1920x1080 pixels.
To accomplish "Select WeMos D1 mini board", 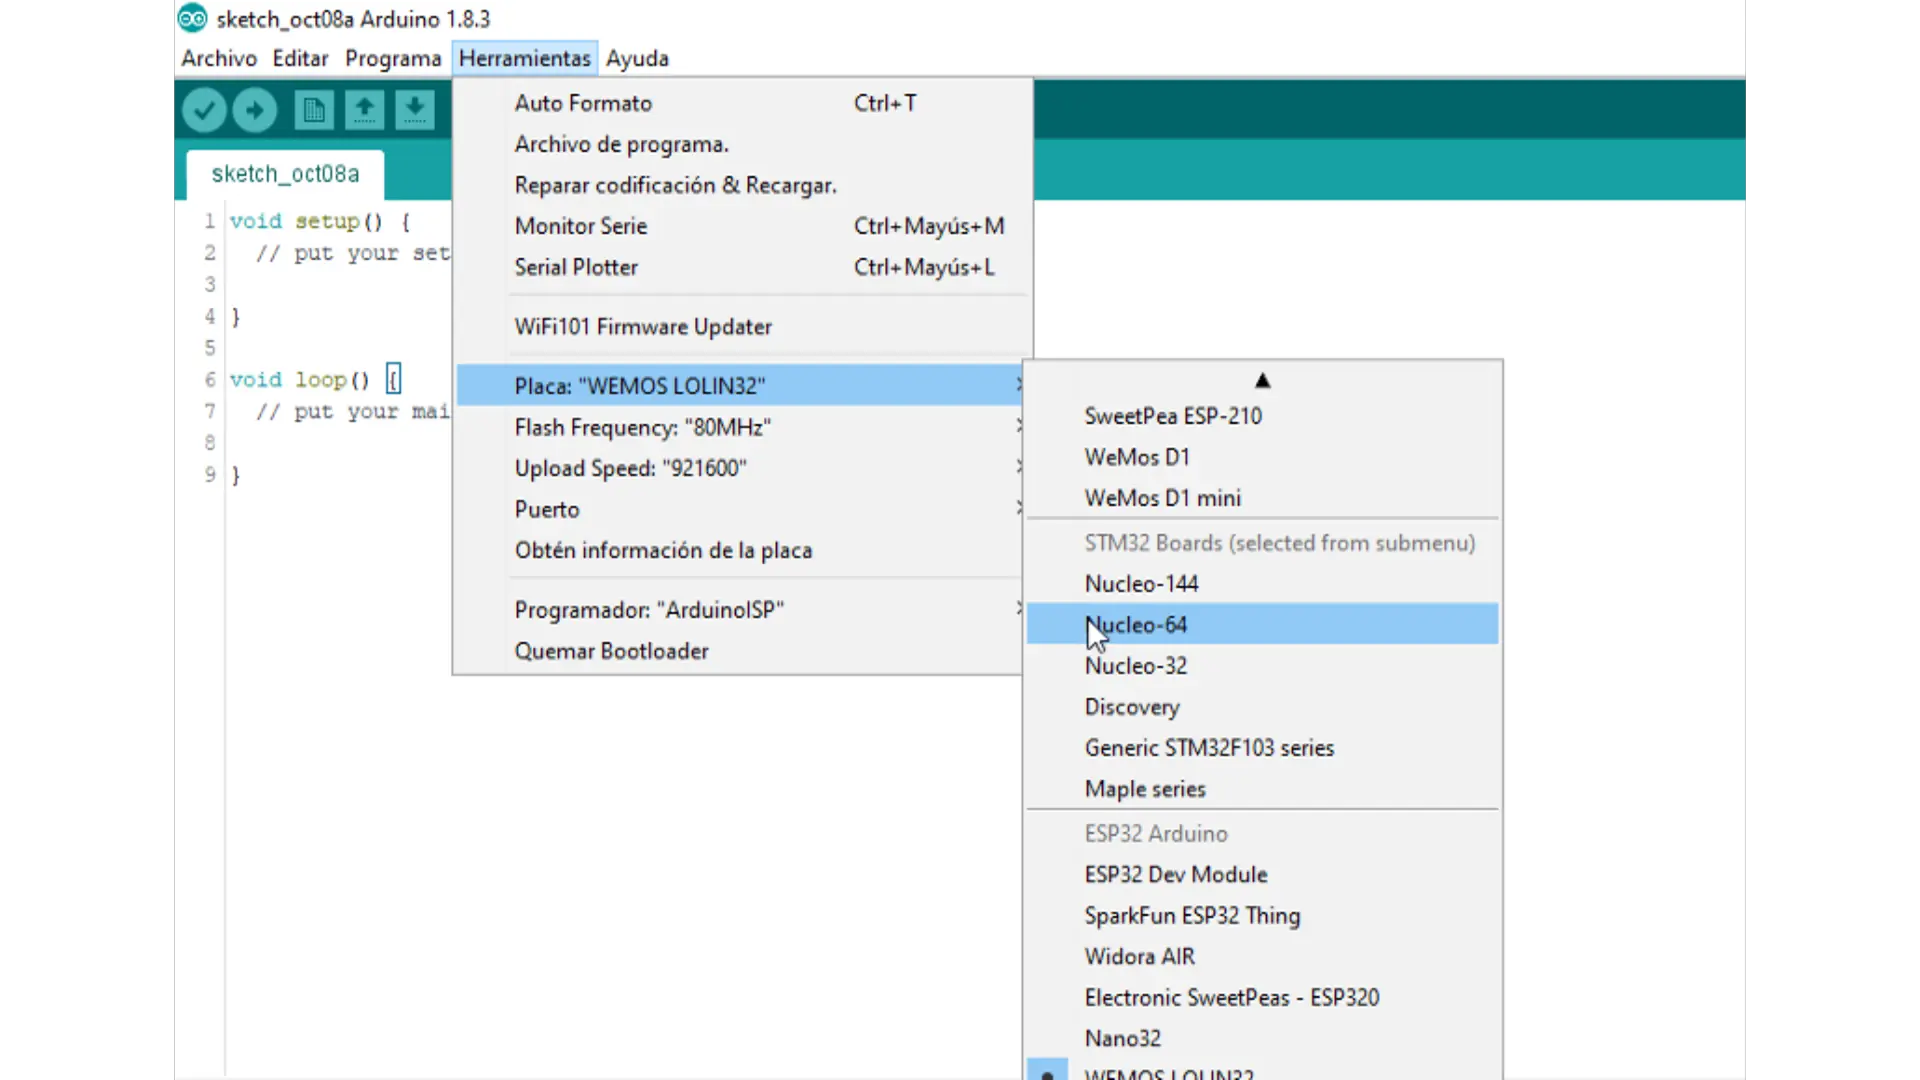I will [1262, 498].
